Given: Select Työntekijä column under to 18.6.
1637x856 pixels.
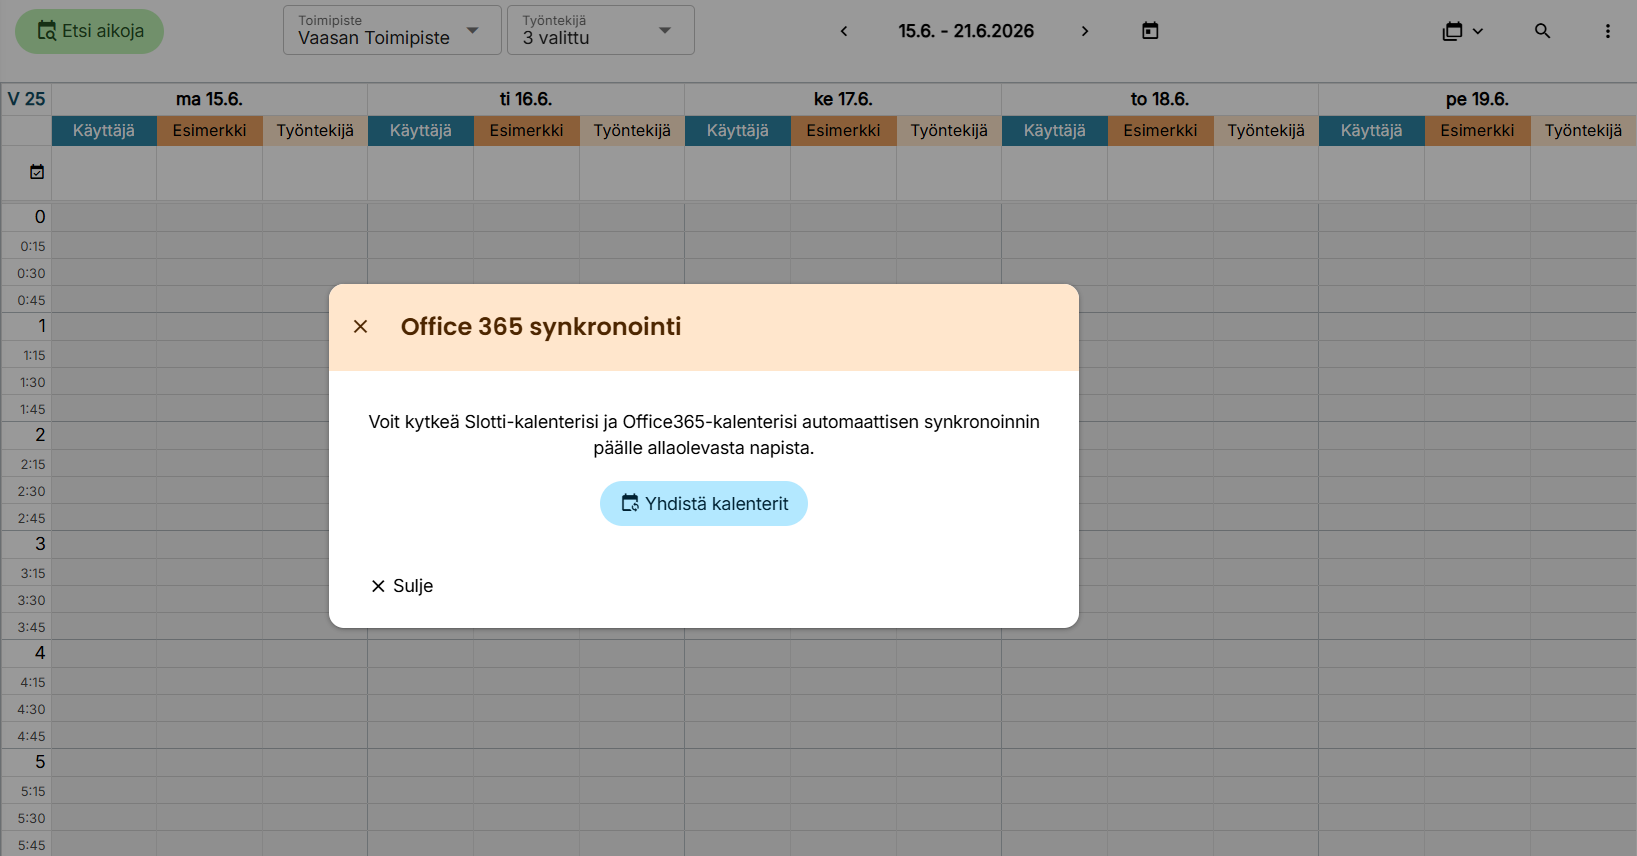Looking at the screenshot, I should point(1265,131).
